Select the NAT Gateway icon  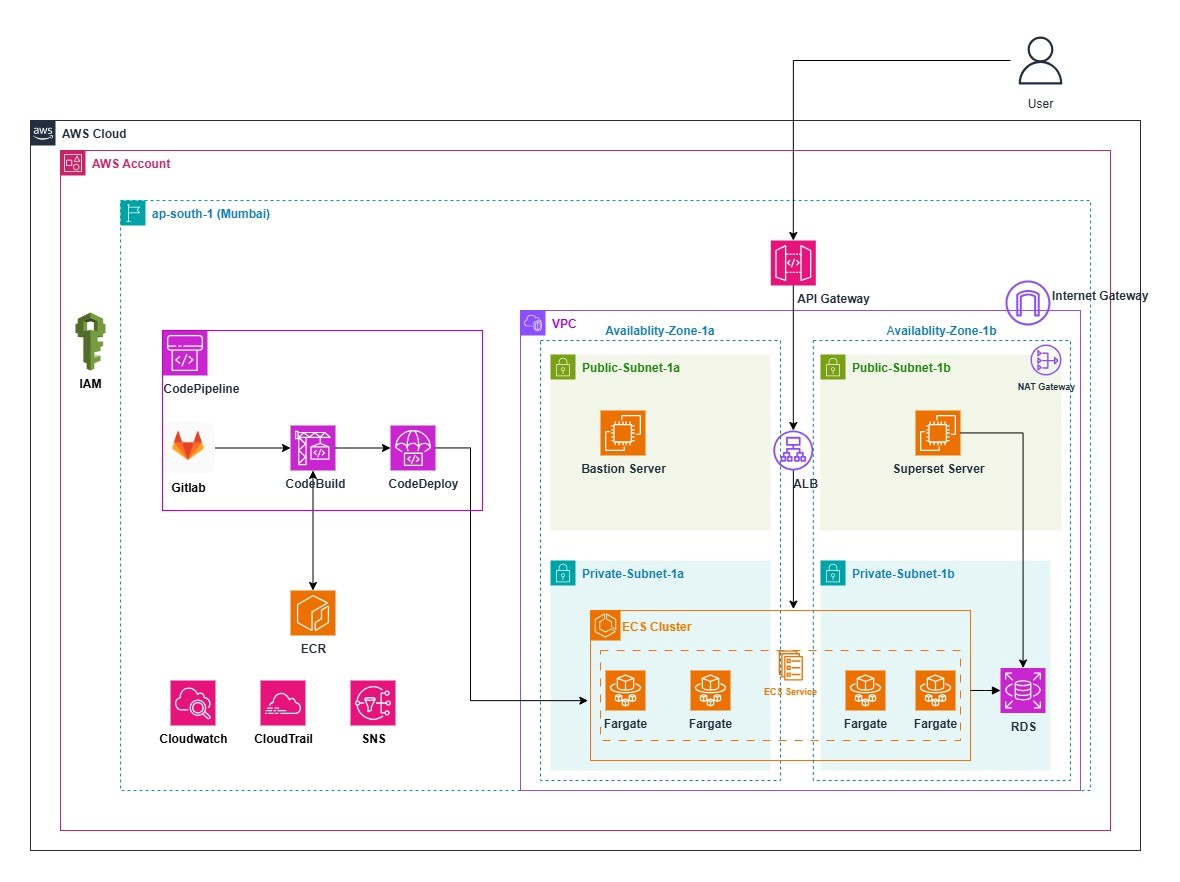point(1046,361)
